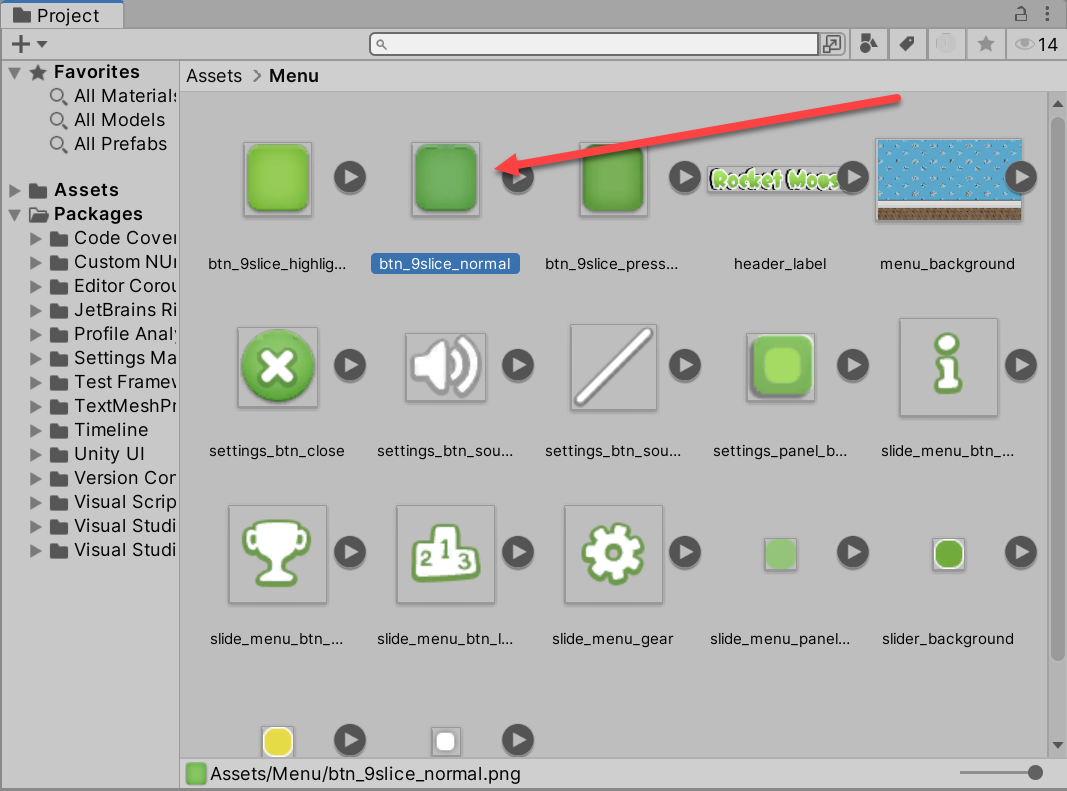The height and width of the screenshot is (791, 1067).
Task: Open the plus create asset dropdown
Action: coord(29,44)
